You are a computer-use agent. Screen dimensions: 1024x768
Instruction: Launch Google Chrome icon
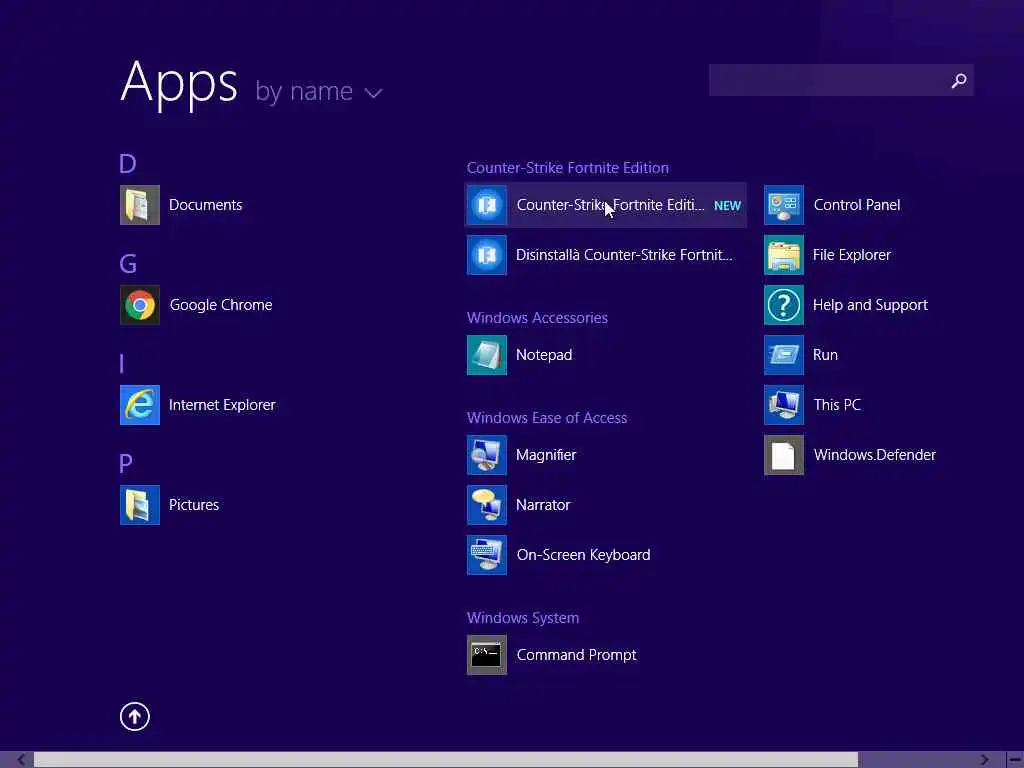[x=140, y=305]
